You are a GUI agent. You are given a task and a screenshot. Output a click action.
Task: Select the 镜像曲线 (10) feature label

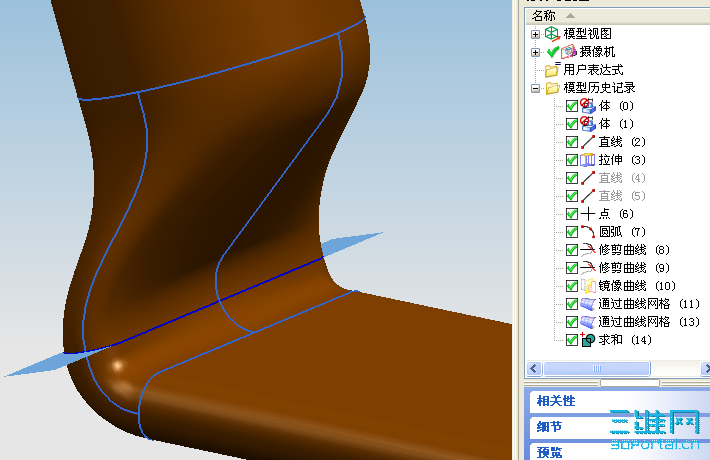coord(637,286)
